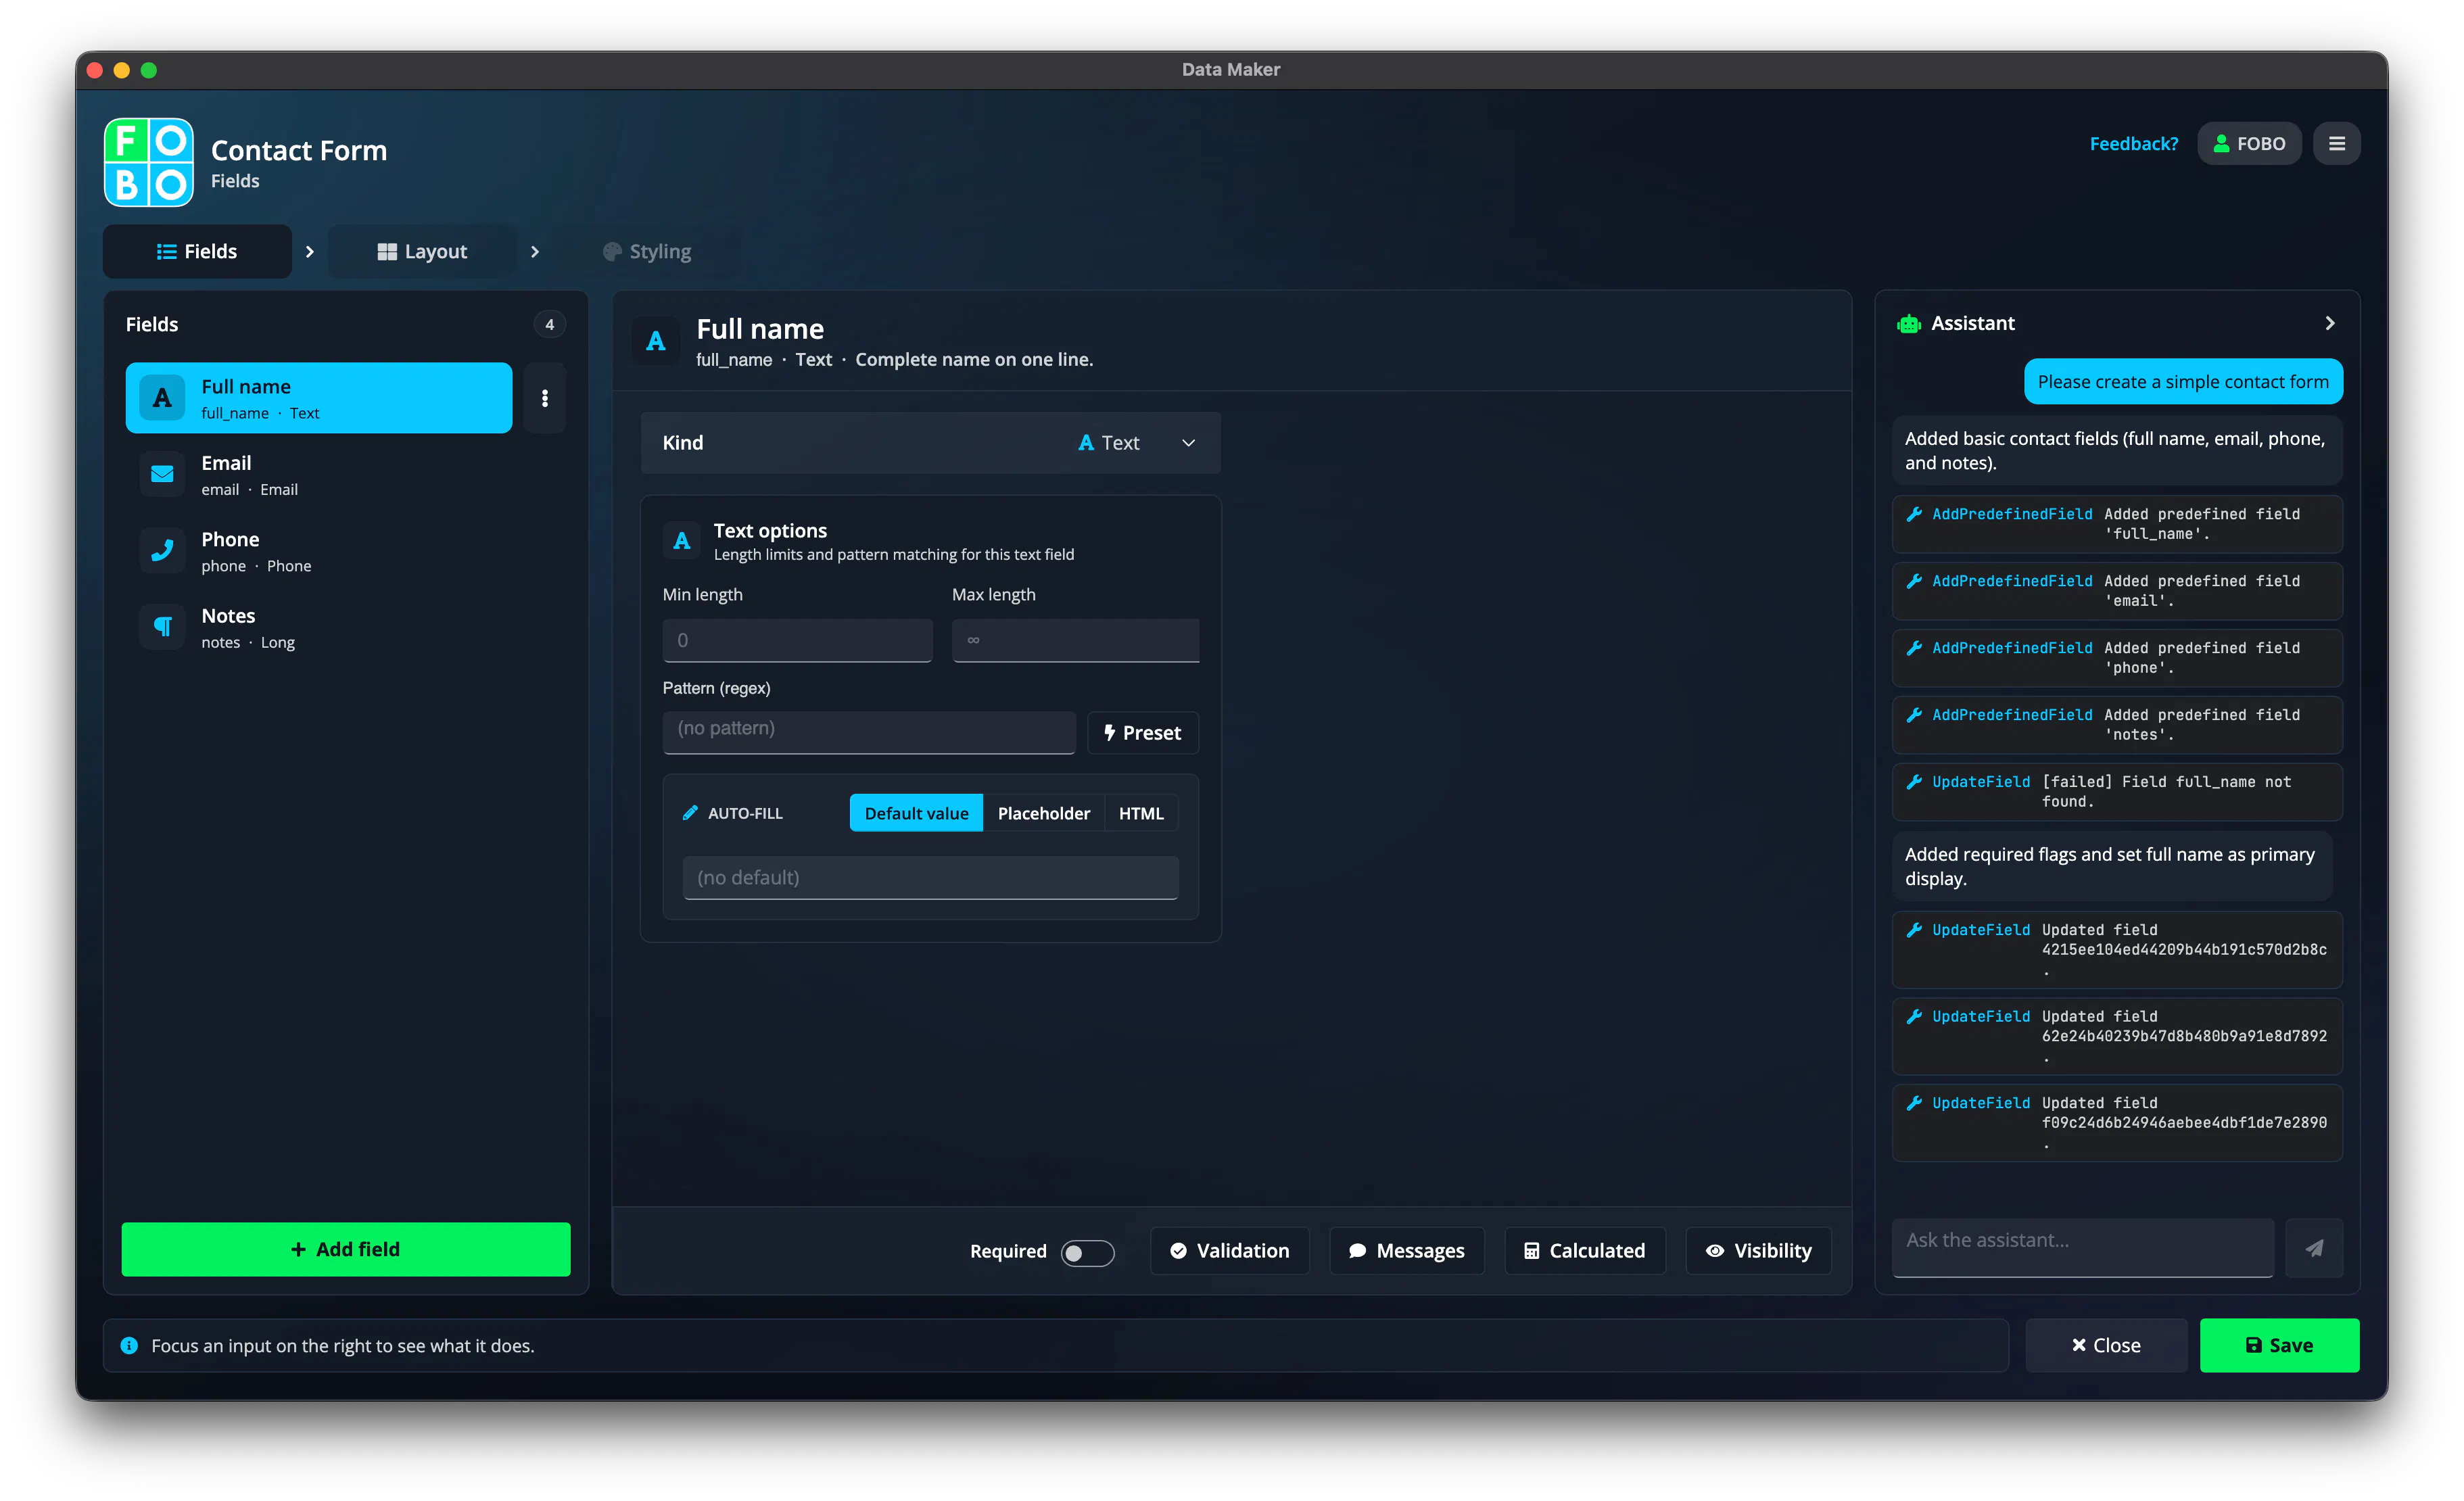Click the Assistant robot icon
The image size is (2464, 1501).
point(1909,324)
